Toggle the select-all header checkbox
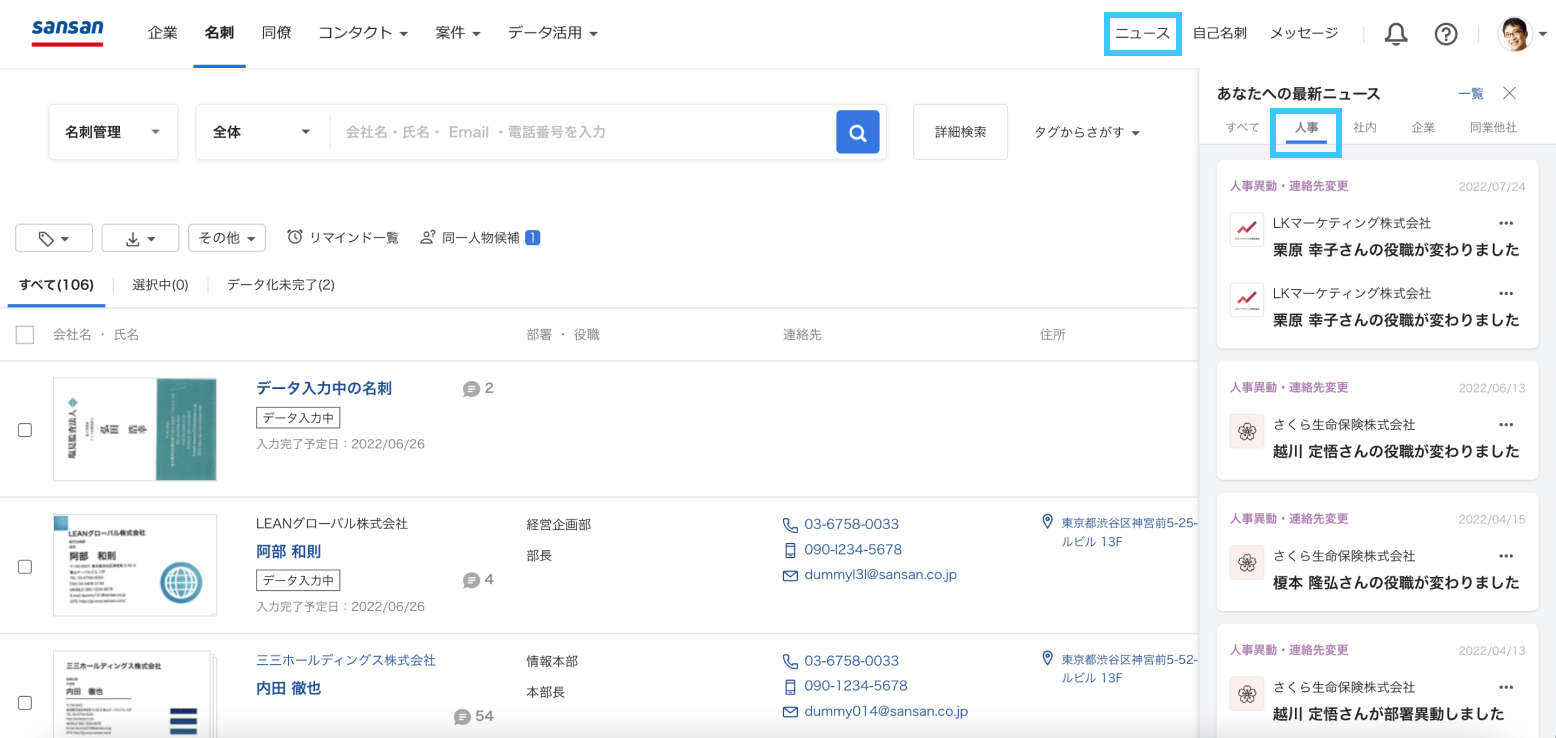Viewport: 1556px width, 738px height. click(25, 335)
